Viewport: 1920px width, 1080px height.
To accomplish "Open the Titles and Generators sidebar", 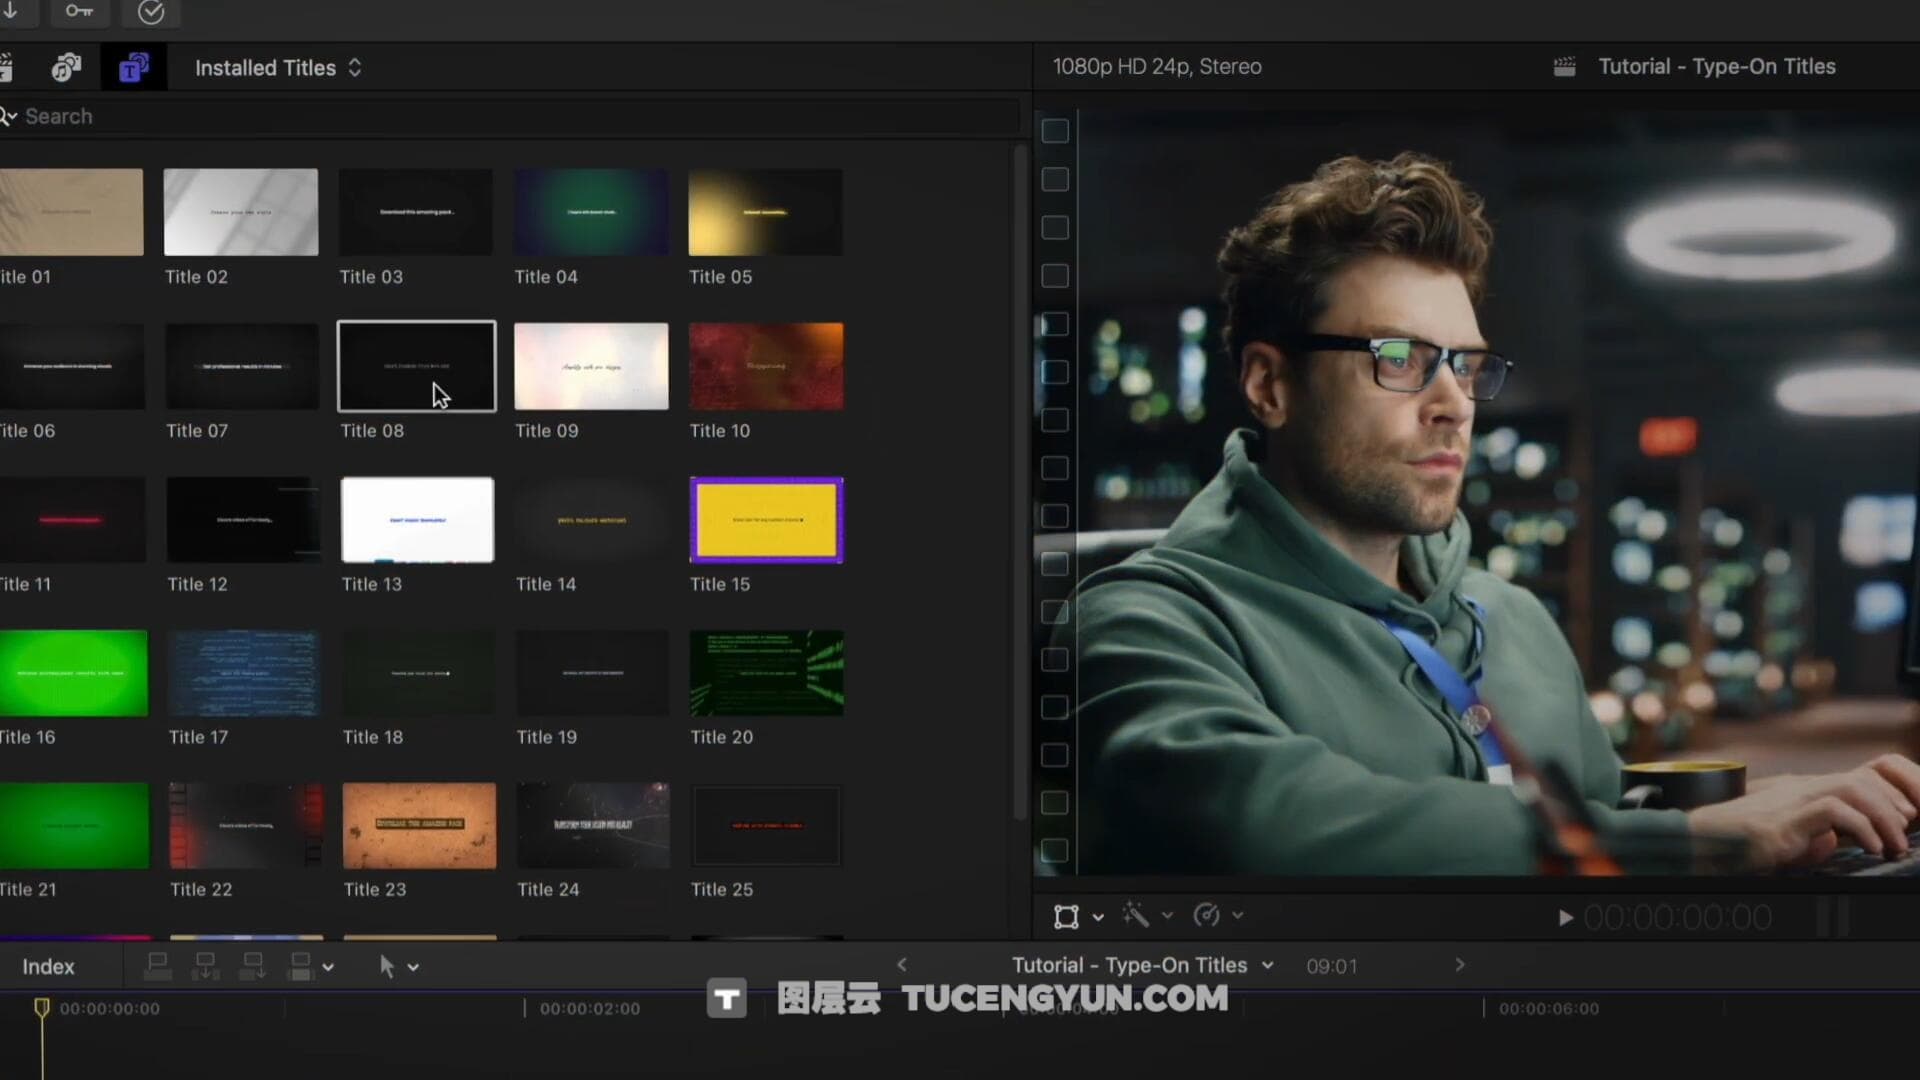I will tap(134, 68).
